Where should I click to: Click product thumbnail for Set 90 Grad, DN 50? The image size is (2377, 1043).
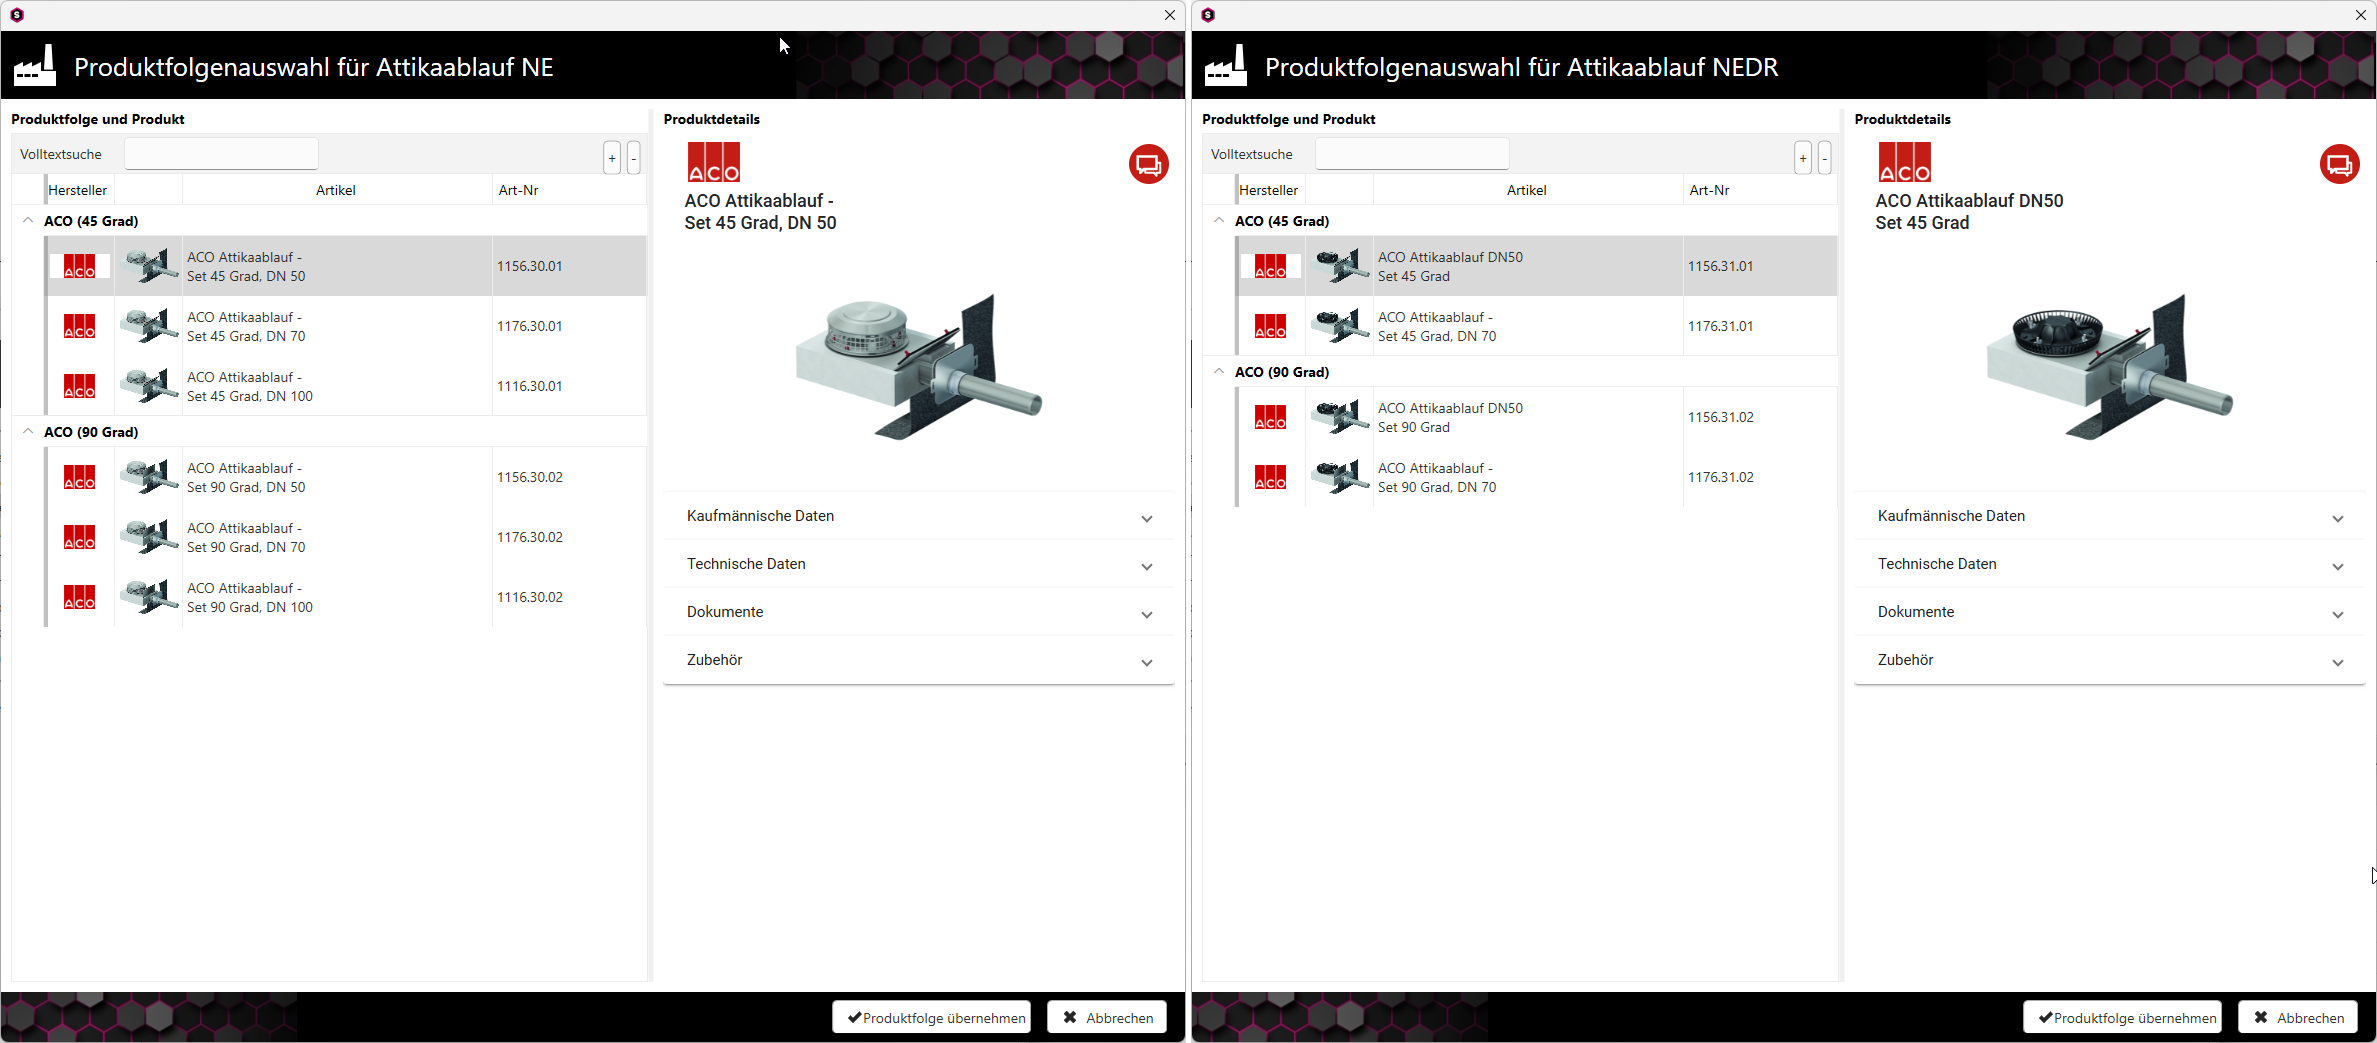149,477
